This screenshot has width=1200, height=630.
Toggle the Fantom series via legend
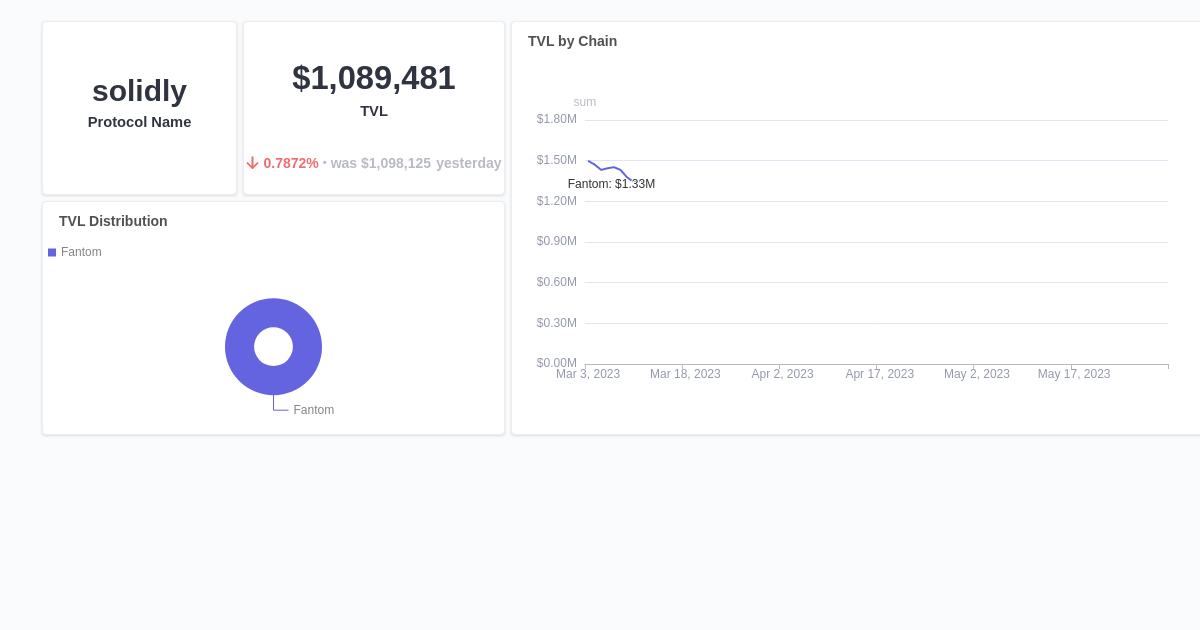click(x=74, y=252)
